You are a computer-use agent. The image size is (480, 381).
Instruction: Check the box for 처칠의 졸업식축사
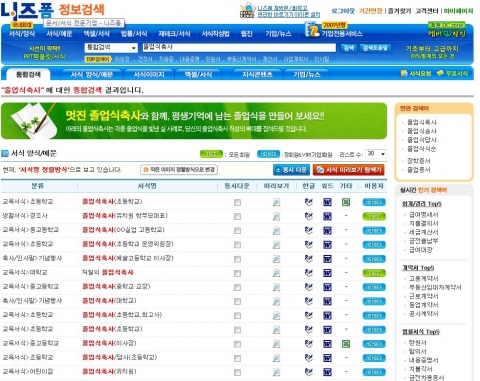[237, 273]
